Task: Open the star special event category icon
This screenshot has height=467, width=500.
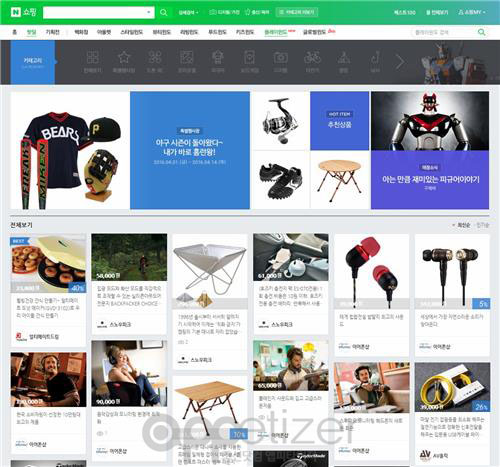Action: (x=124, y=57)
